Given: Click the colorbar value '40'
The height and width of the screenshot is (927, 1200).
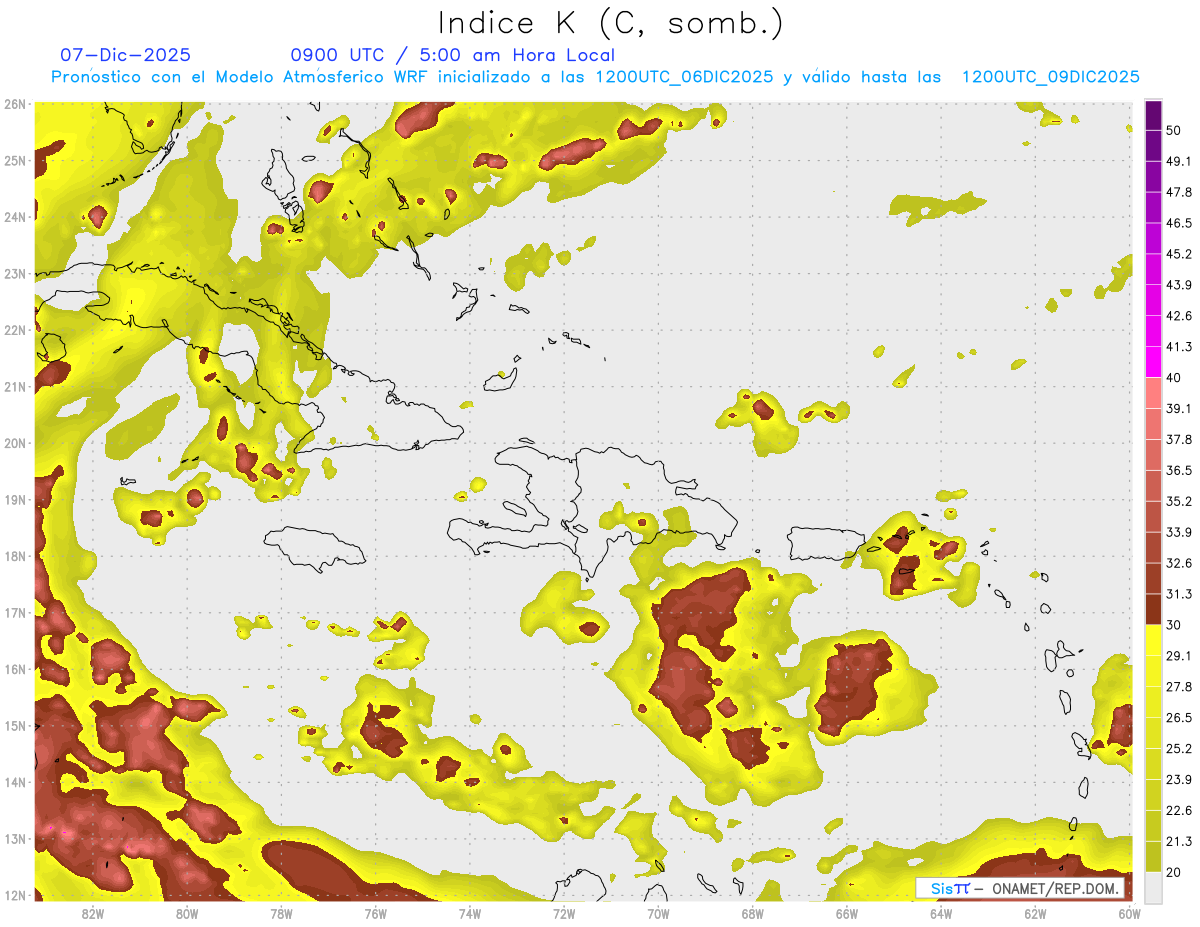Looking at the screenshot, I should [1175, 378].
